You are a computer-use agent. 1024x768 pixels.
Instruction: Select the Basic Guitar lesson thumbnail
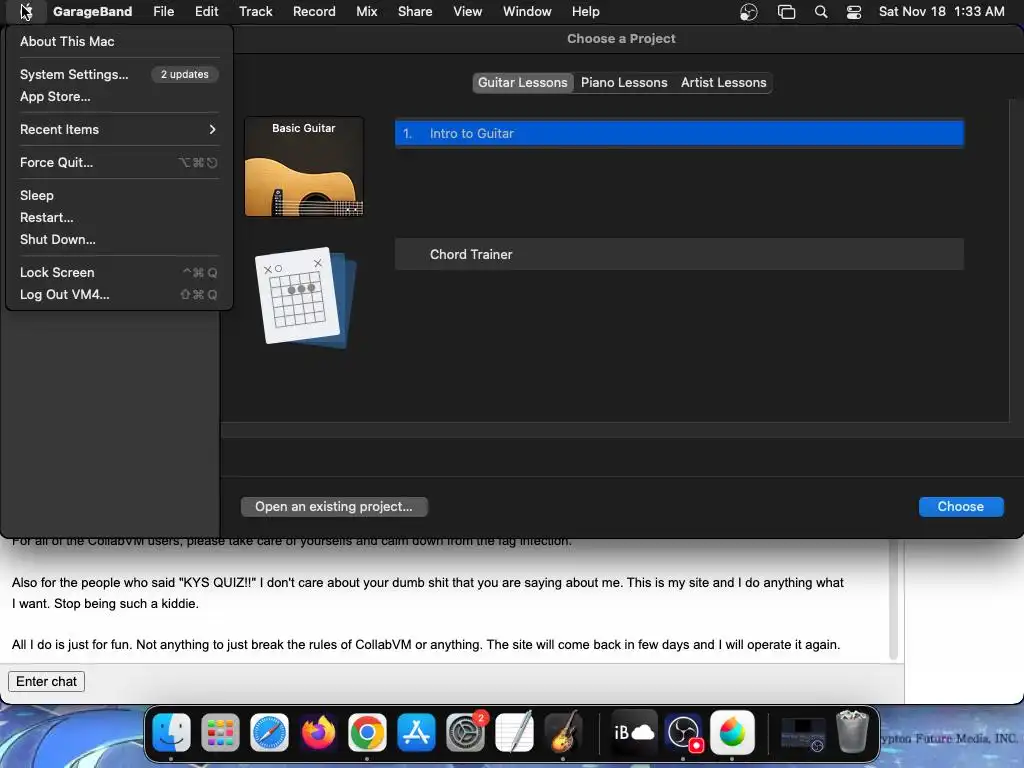pyautogui.click(x=304, y=167)
